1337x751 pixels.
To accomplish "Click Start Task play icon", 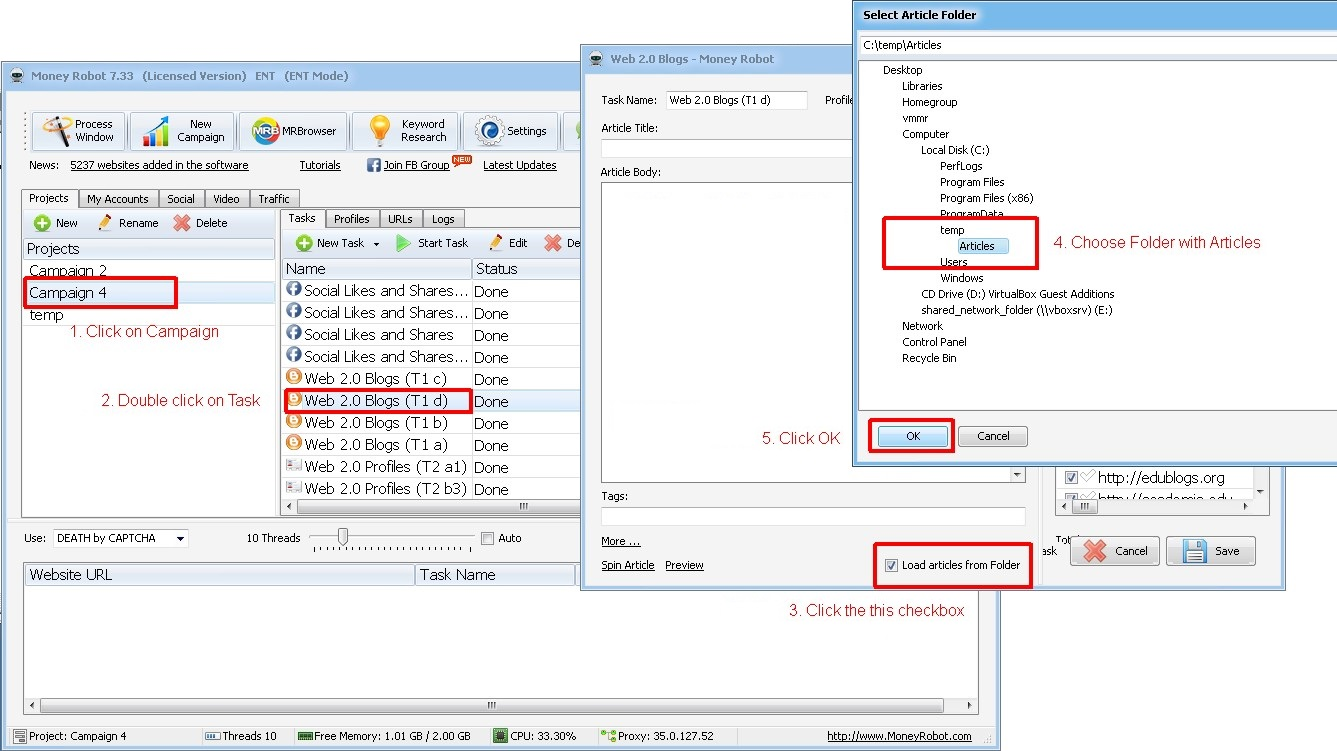I will (403, 243).
